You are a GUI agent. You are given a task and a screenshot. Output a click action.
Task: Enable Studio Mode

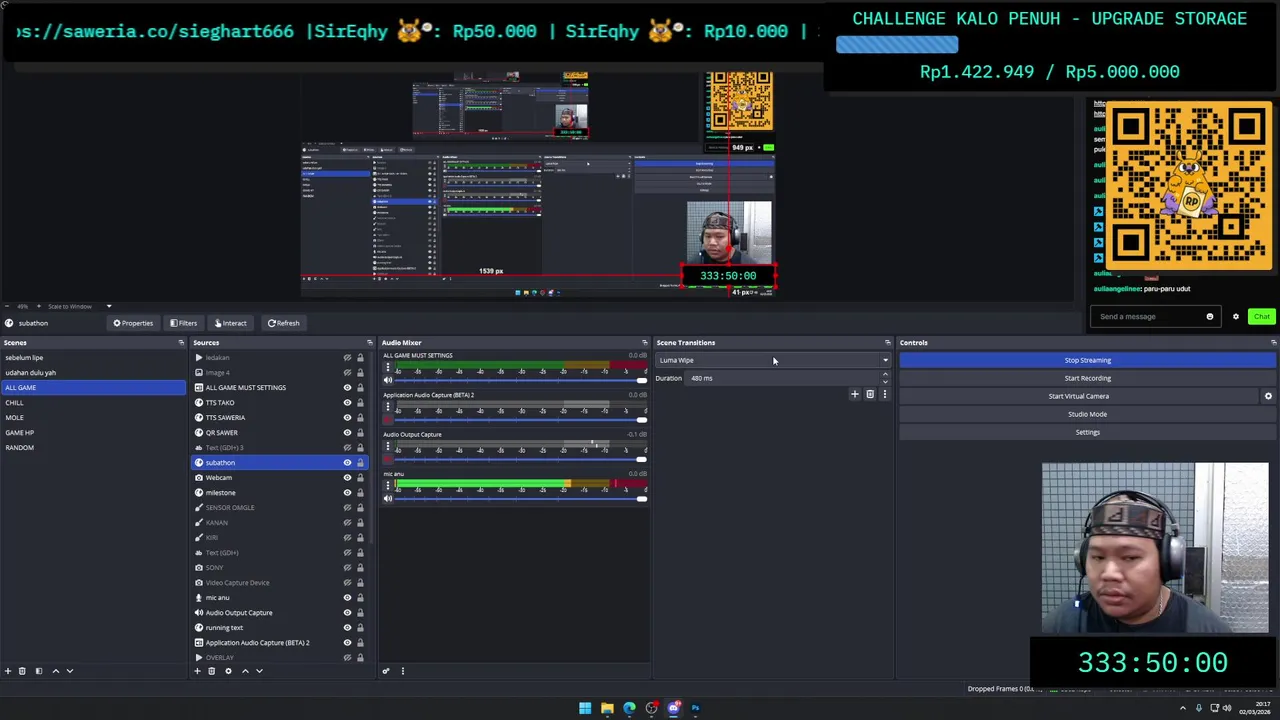(x=1087, y=414)
